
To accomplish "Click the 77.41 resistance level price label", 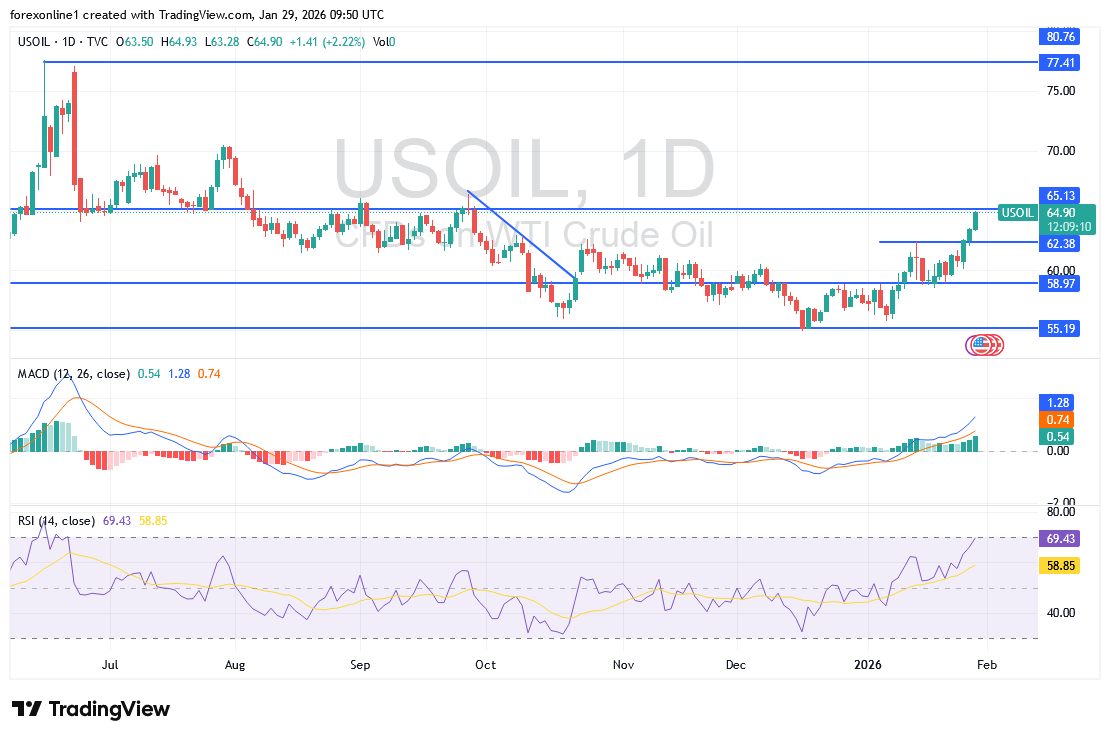I will coord(1060,62).
